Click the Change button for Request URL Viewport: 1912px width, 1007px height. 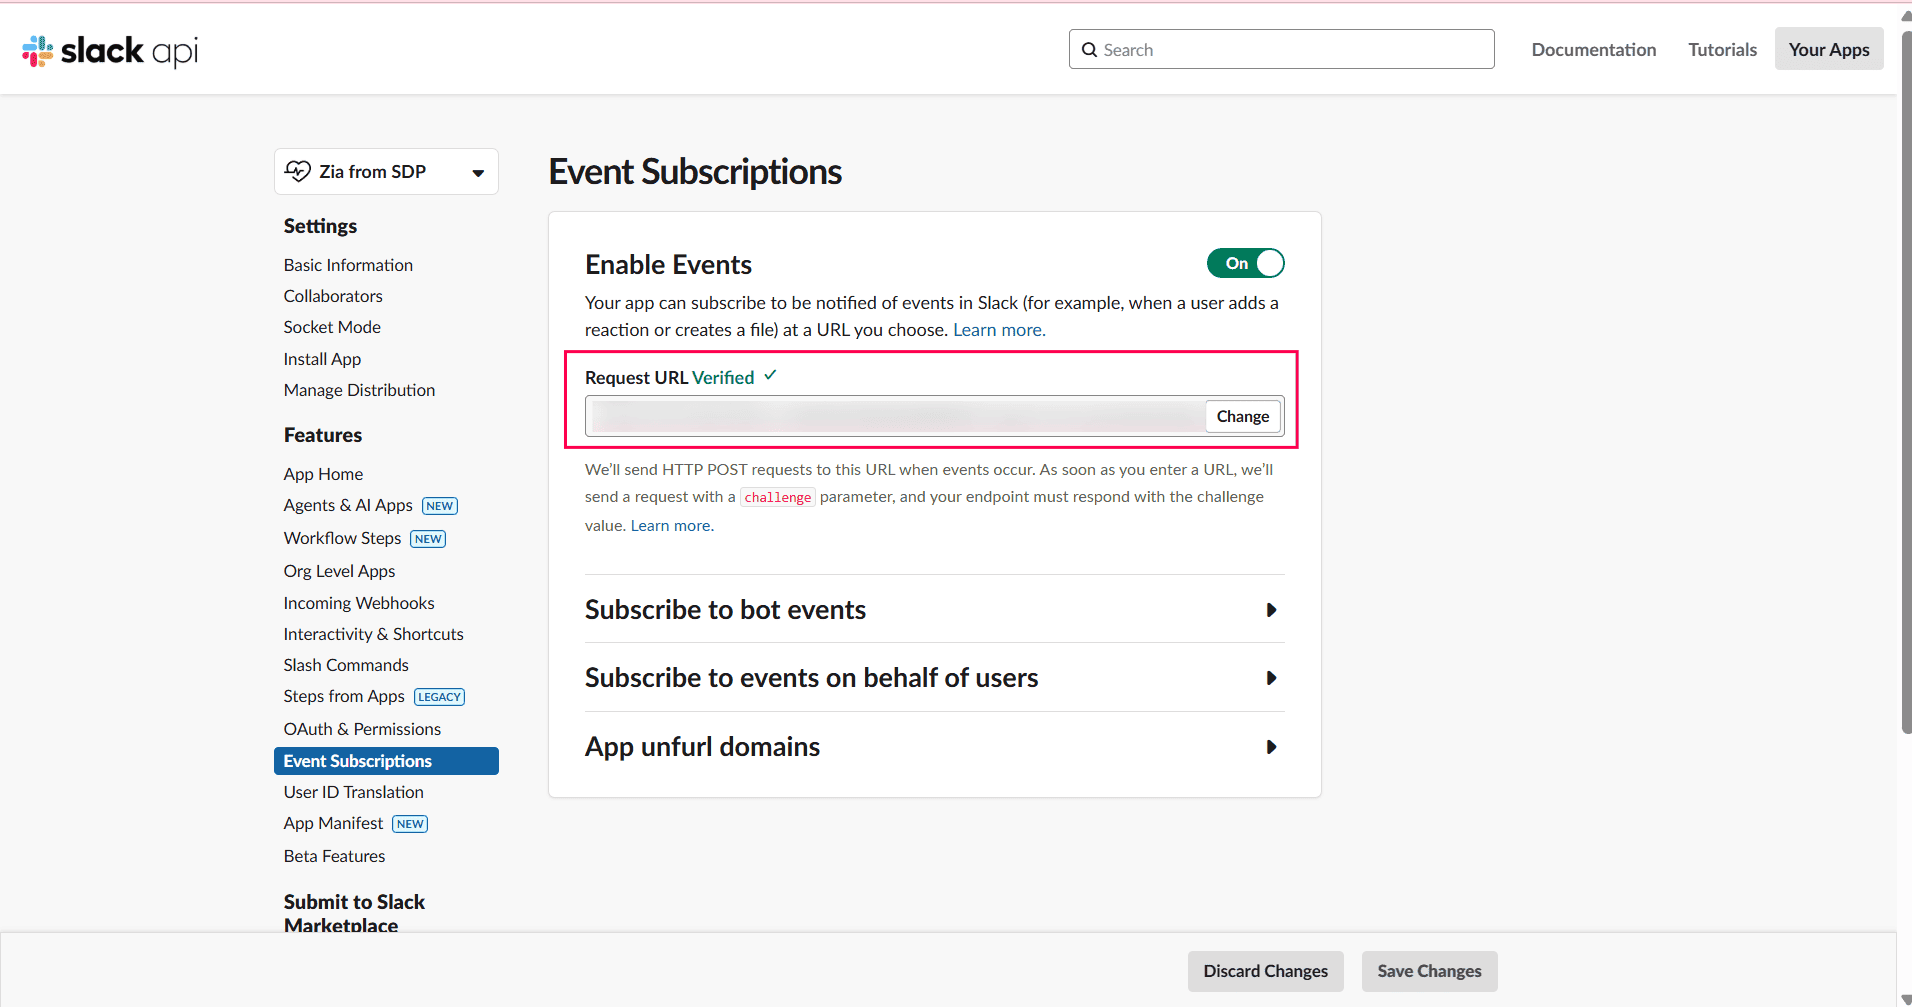point(1242,416)
